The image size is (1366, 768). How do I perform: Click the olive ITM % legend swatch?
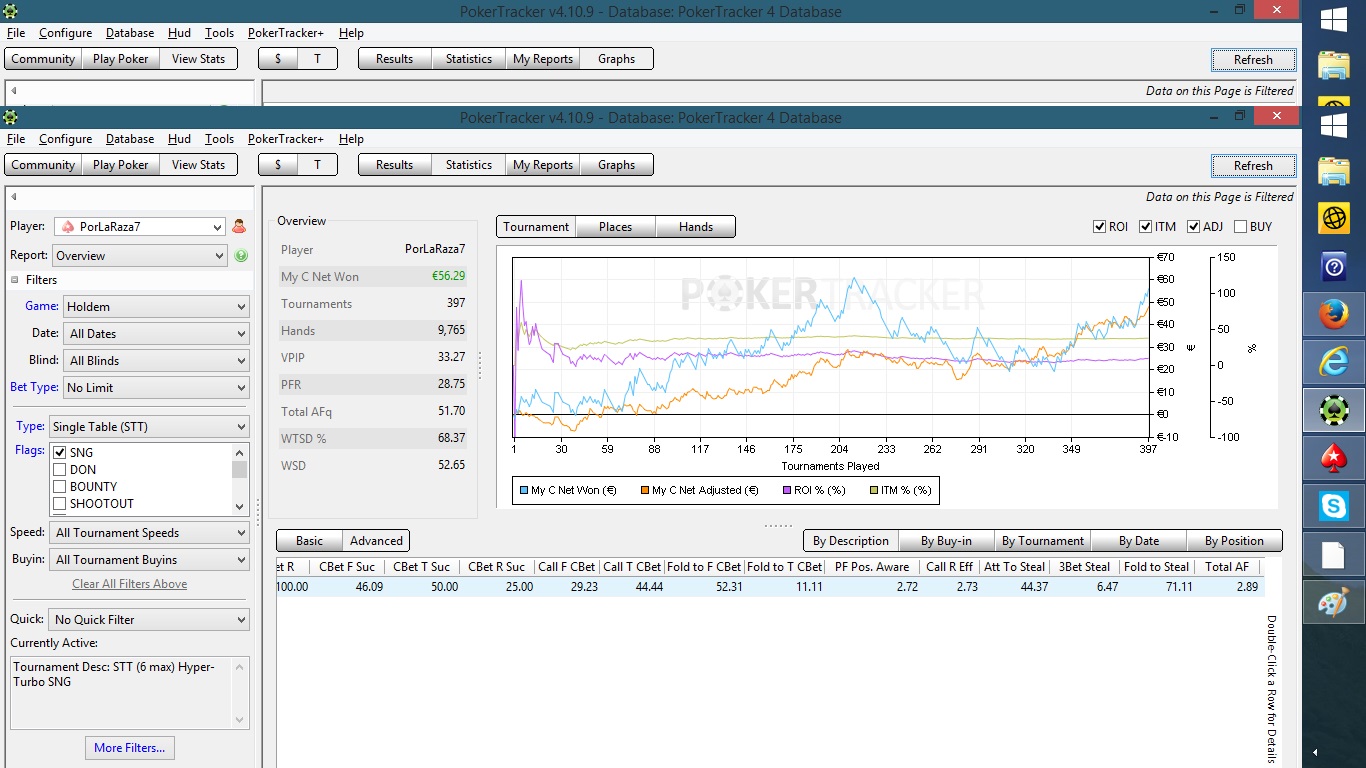point(873,491)
